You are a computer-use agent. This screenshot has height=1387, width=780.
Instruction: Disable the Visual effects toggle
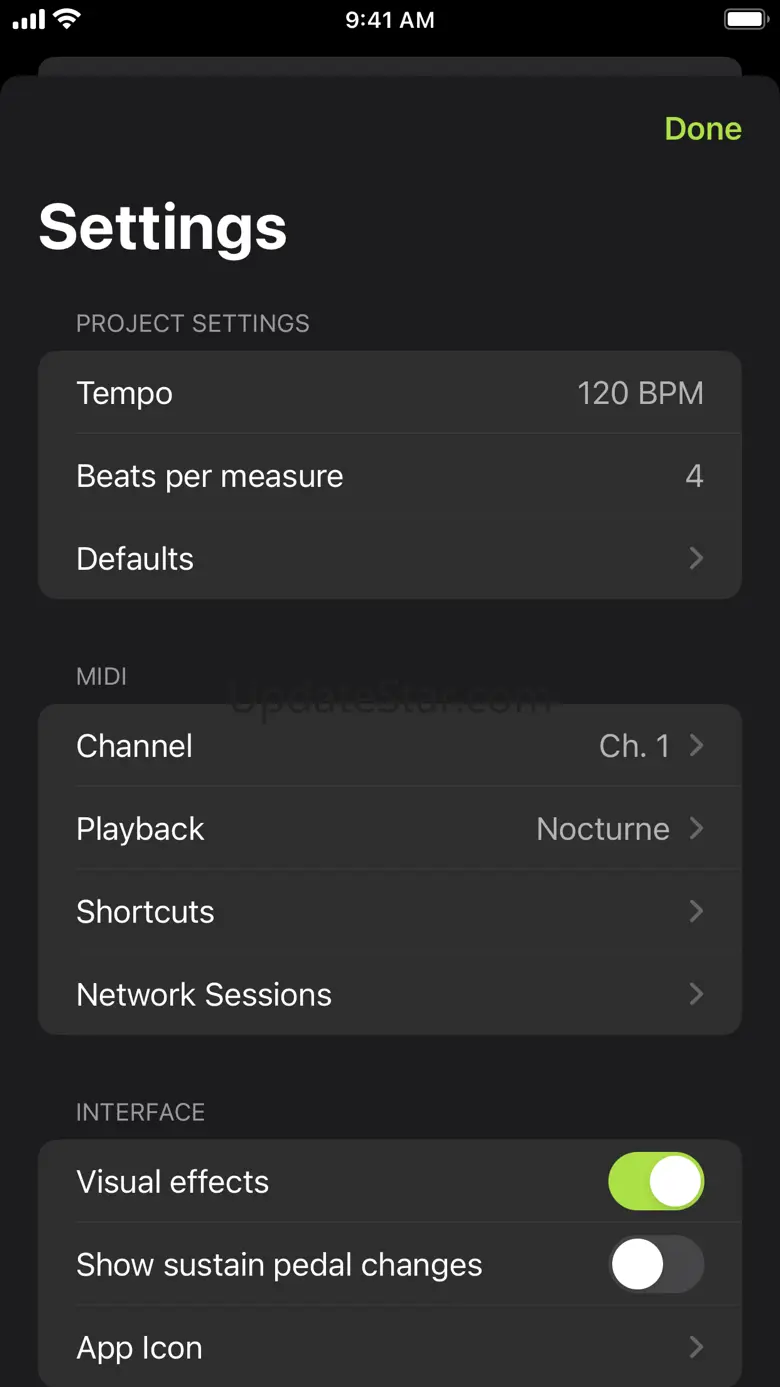click(x=656, y=1181)
